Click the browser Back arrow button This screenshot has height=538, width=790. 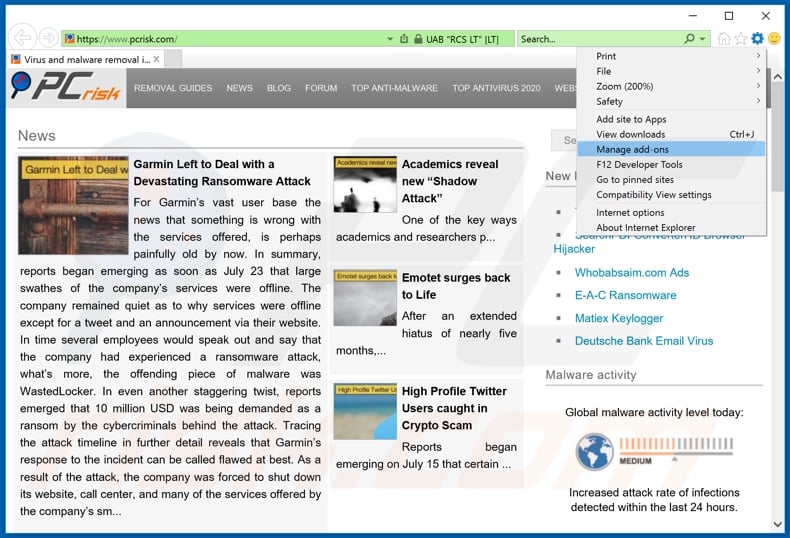click(21, 39)
